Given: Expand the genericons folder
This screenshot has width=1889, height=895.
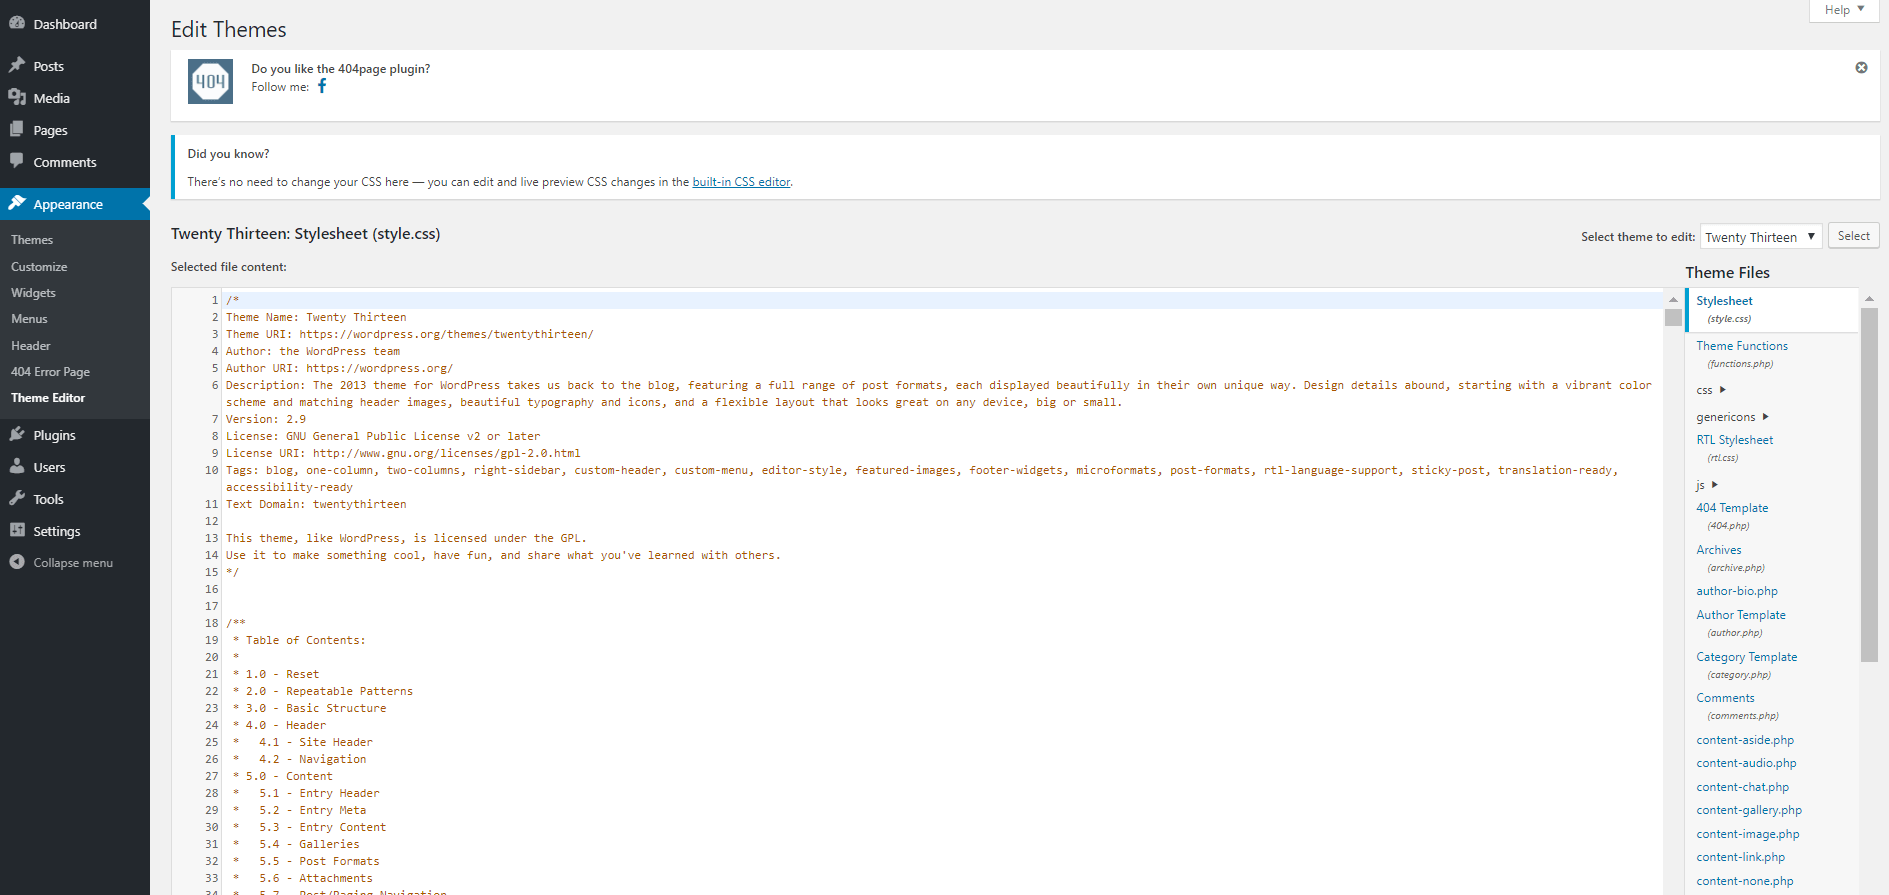Looking at the screenshot, I should pyautogui.click(x=1732, y=417).
